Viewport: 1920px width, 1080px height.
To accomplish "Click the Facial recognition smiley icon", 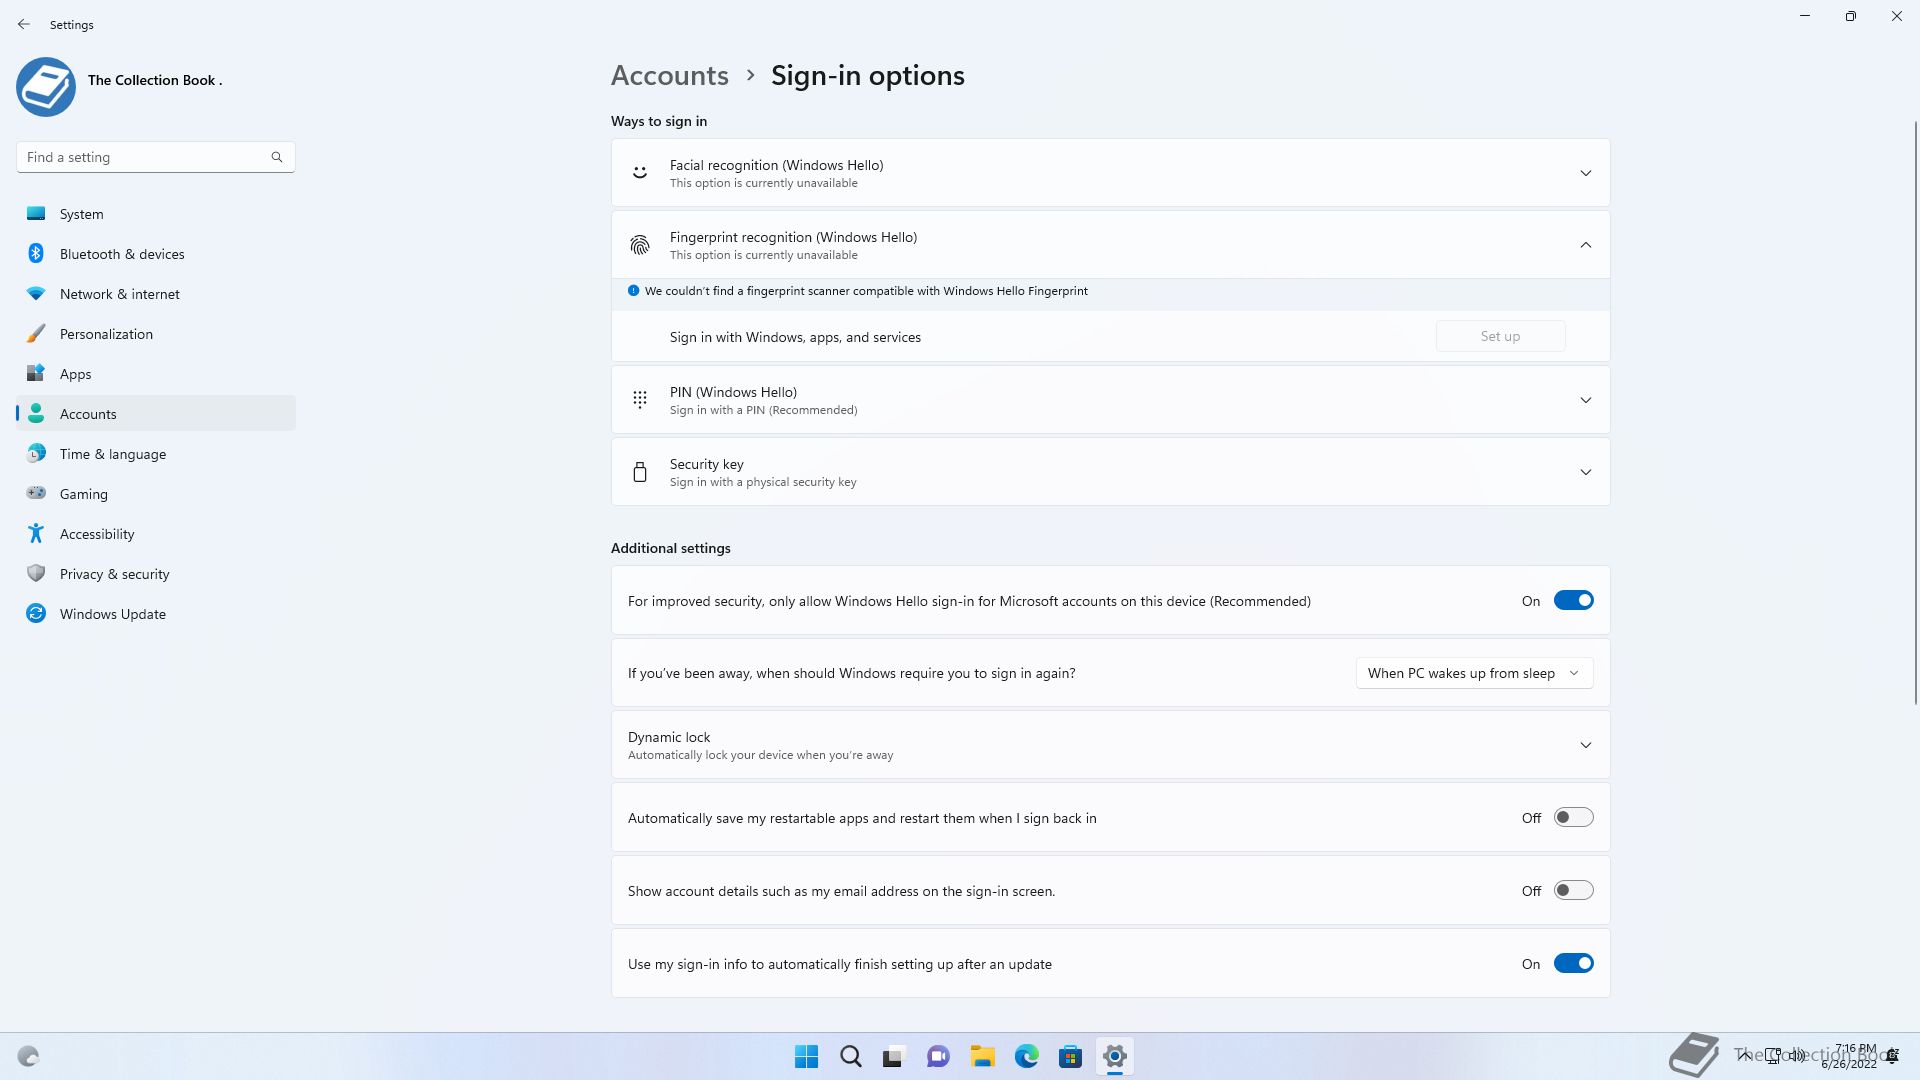I will pyautogui.click(x=640, y=173).
